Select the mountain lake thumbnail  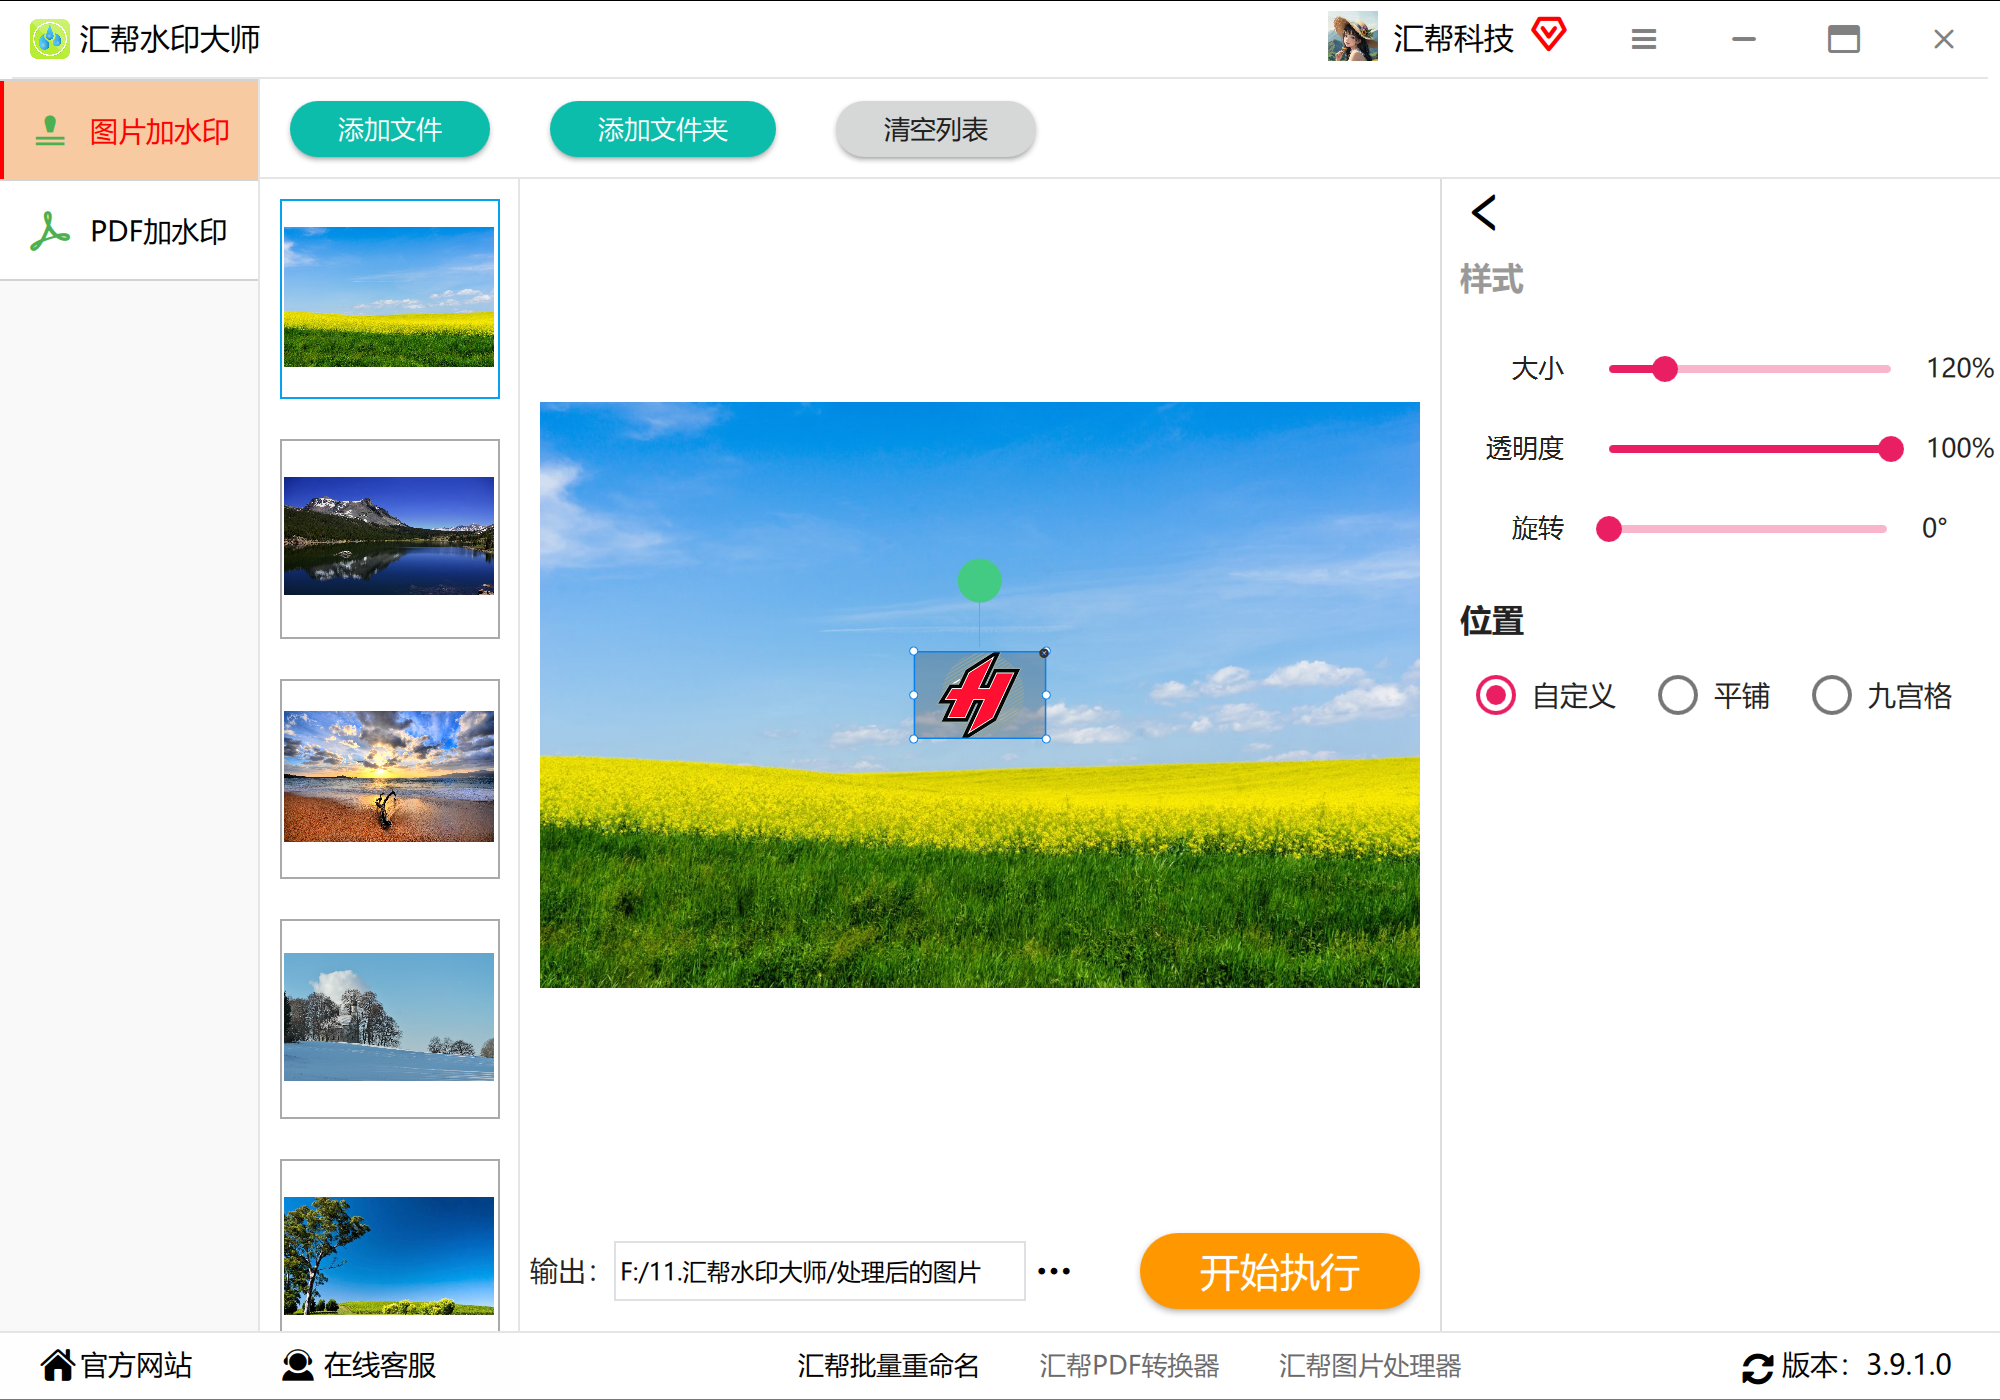coord(389,538)
